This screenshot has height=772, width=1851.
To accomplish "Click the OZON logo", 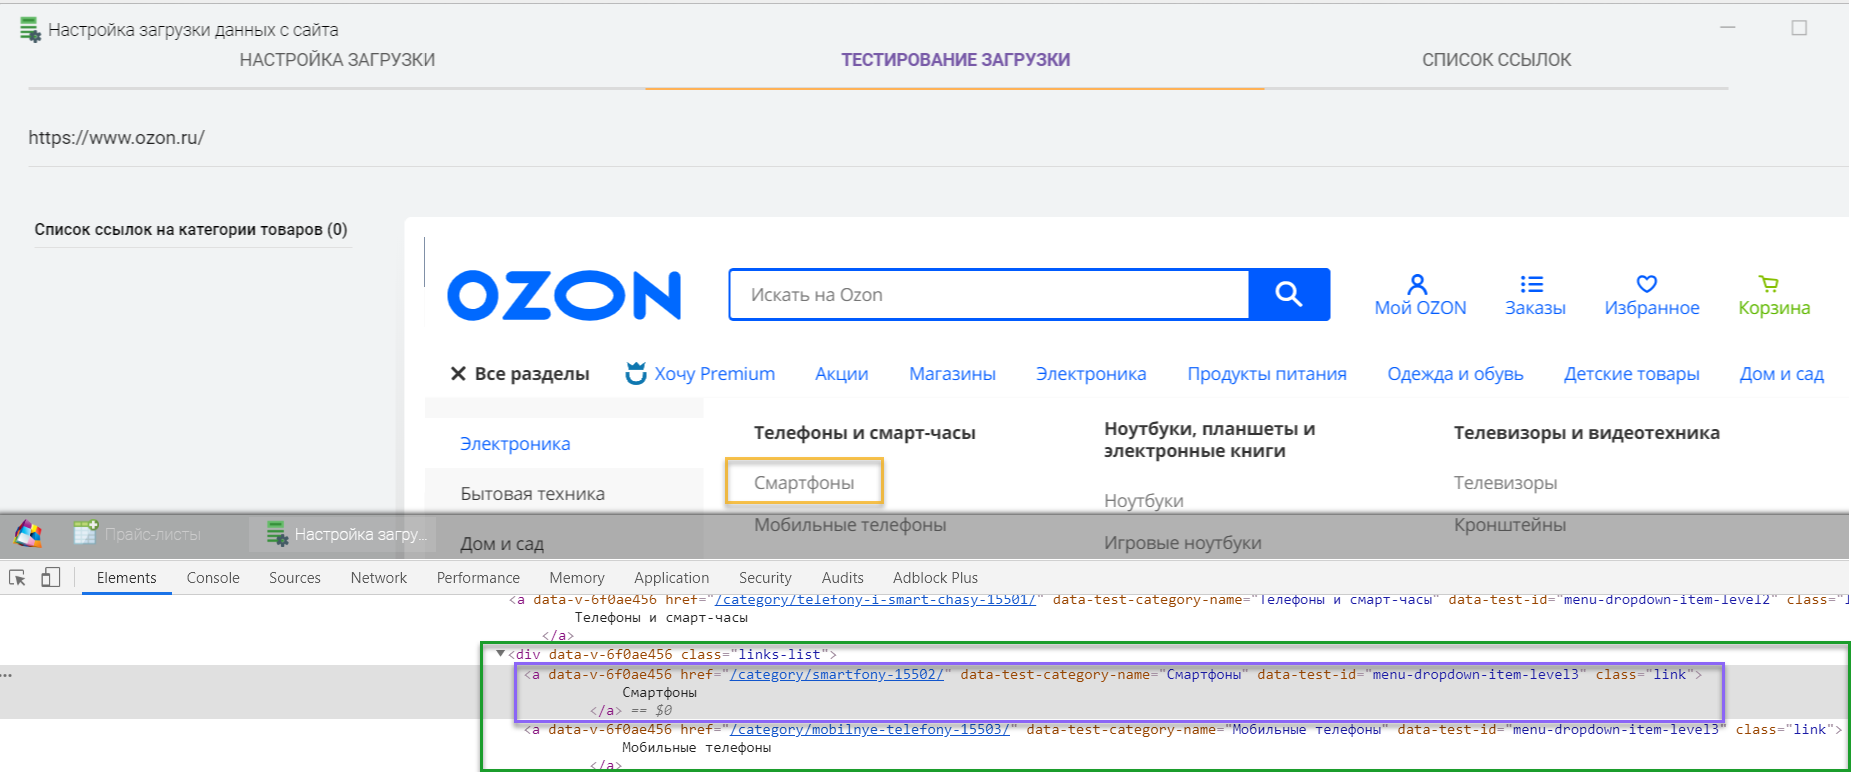I will click(x=564, y=295).
